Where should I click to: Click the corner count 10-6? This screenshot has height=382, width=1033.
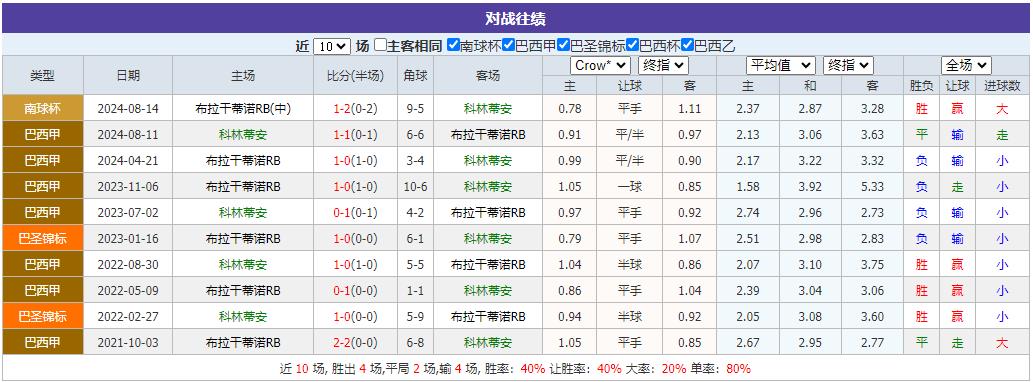pos(415,186)
